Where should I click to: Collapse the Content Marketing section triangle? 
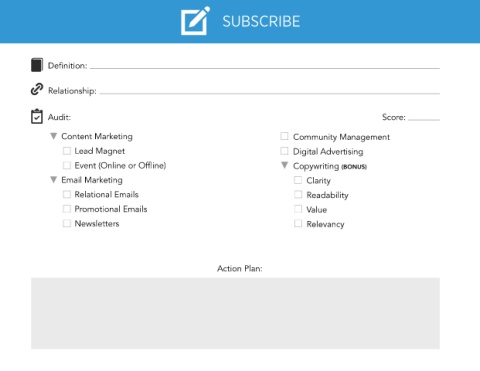tap(53, 136)
